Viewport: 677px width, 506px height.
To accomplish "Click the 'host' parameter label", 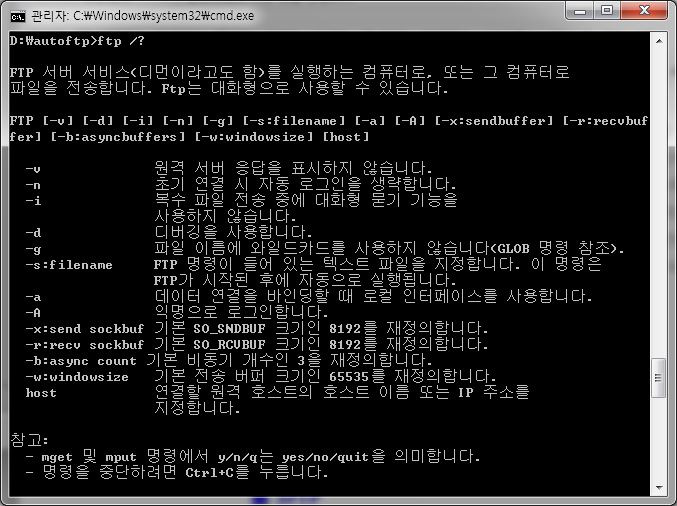I will (41, 393).
